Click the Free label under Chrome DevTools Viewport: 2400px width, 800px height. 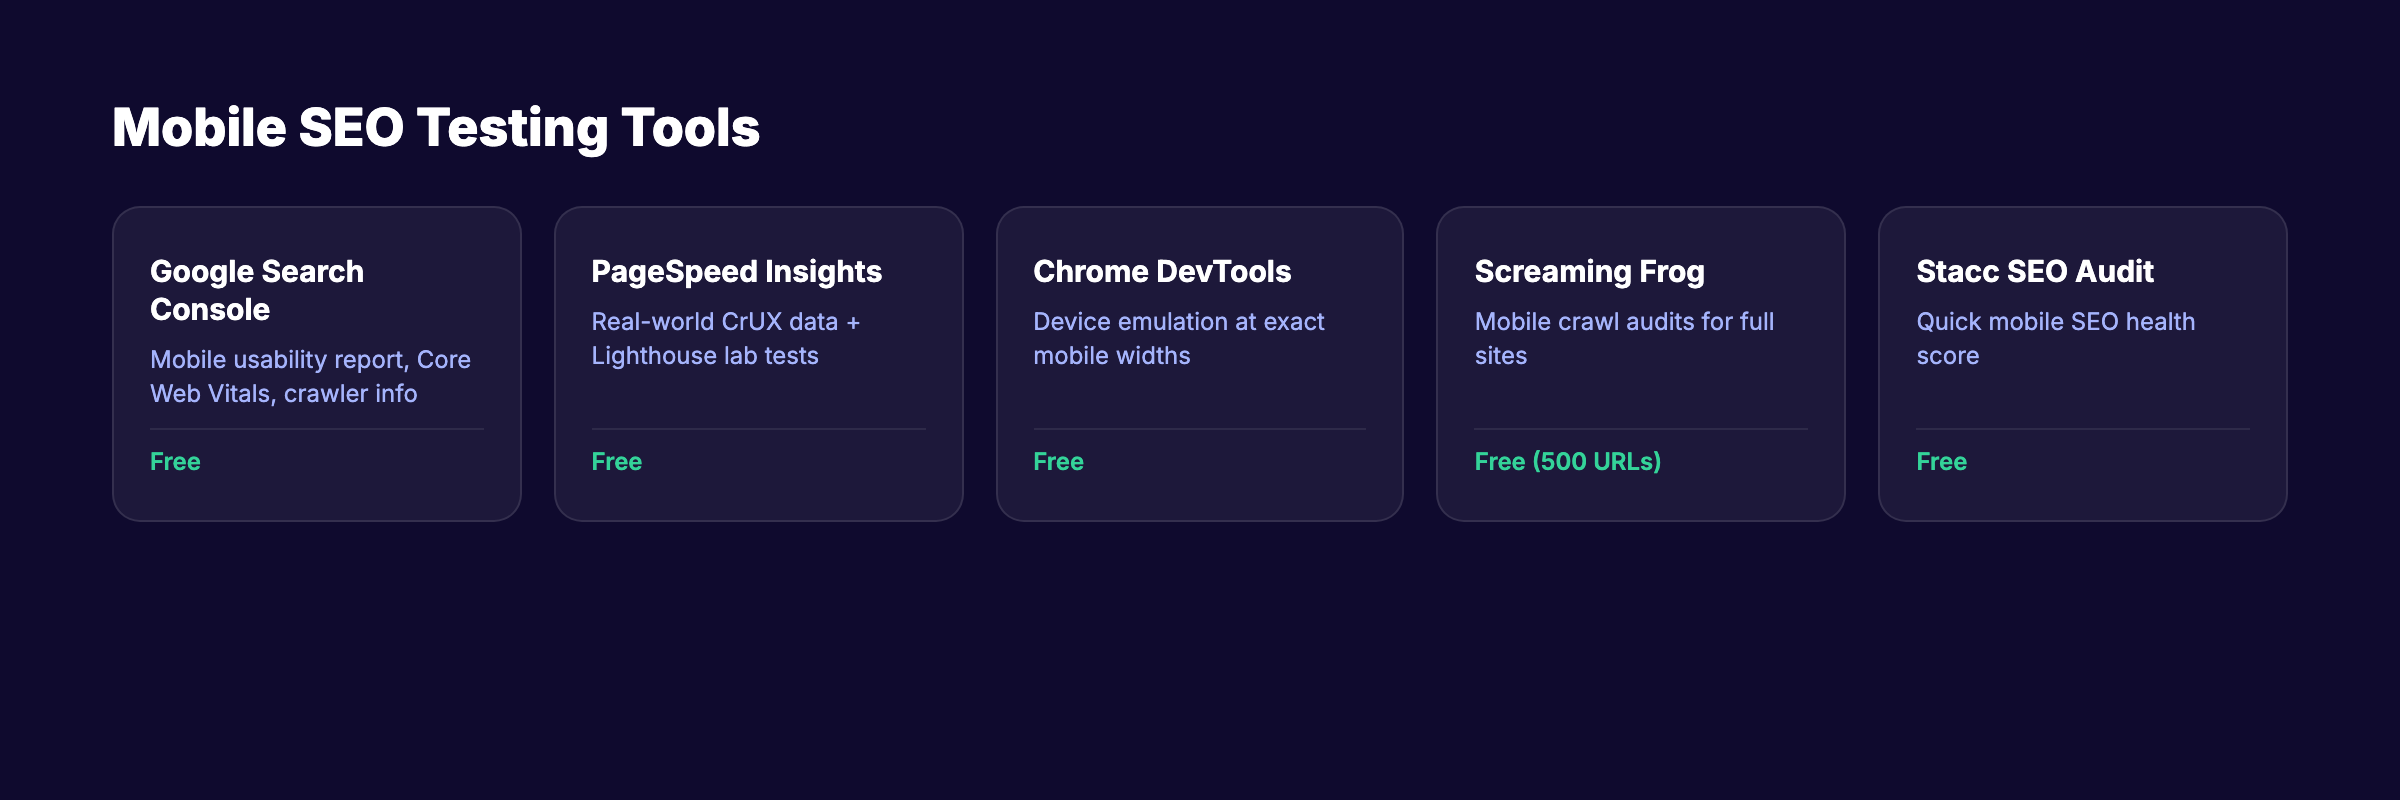(1058, 461)
